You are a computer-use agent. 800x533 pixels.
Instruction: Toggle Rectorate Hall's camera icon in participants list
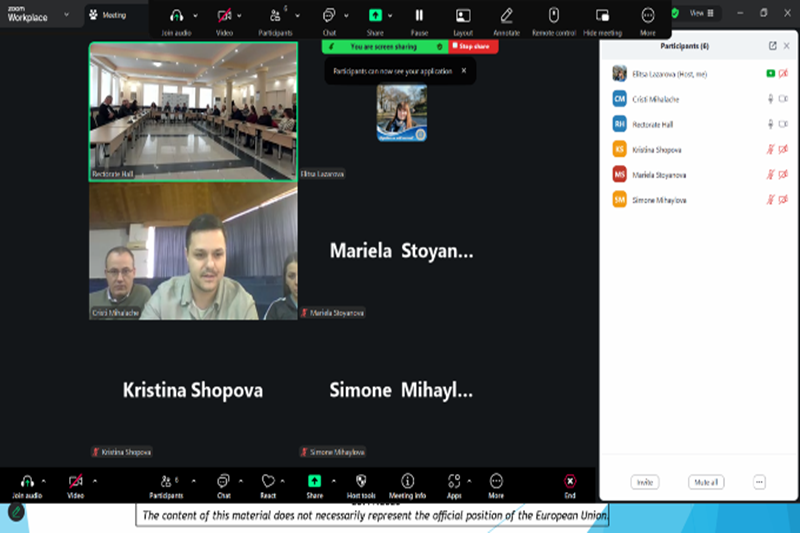(x=783, y=124)
